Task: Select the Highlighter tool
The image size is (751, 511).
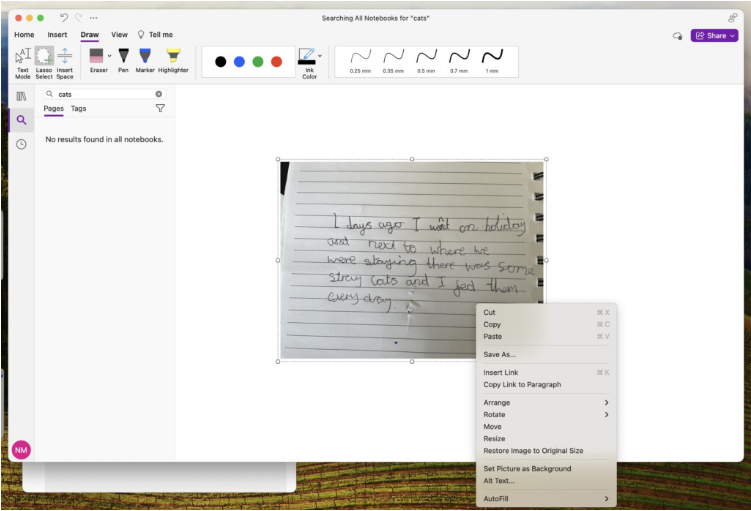Action: click(x=173, y=58)
